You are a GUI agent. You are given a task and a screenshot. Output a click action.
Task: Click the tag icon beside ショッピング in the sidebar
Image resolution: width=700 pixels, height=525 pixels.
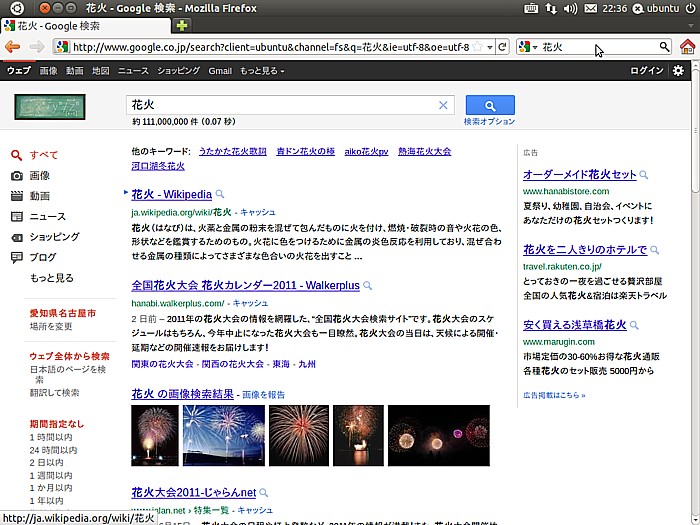[17, 238]
